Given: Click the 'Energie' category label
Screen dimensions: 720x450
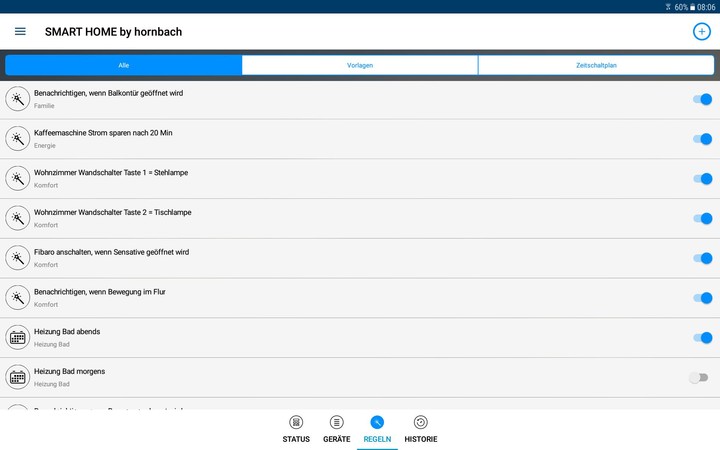Looking at the screenshot, I should click(45, 146).
